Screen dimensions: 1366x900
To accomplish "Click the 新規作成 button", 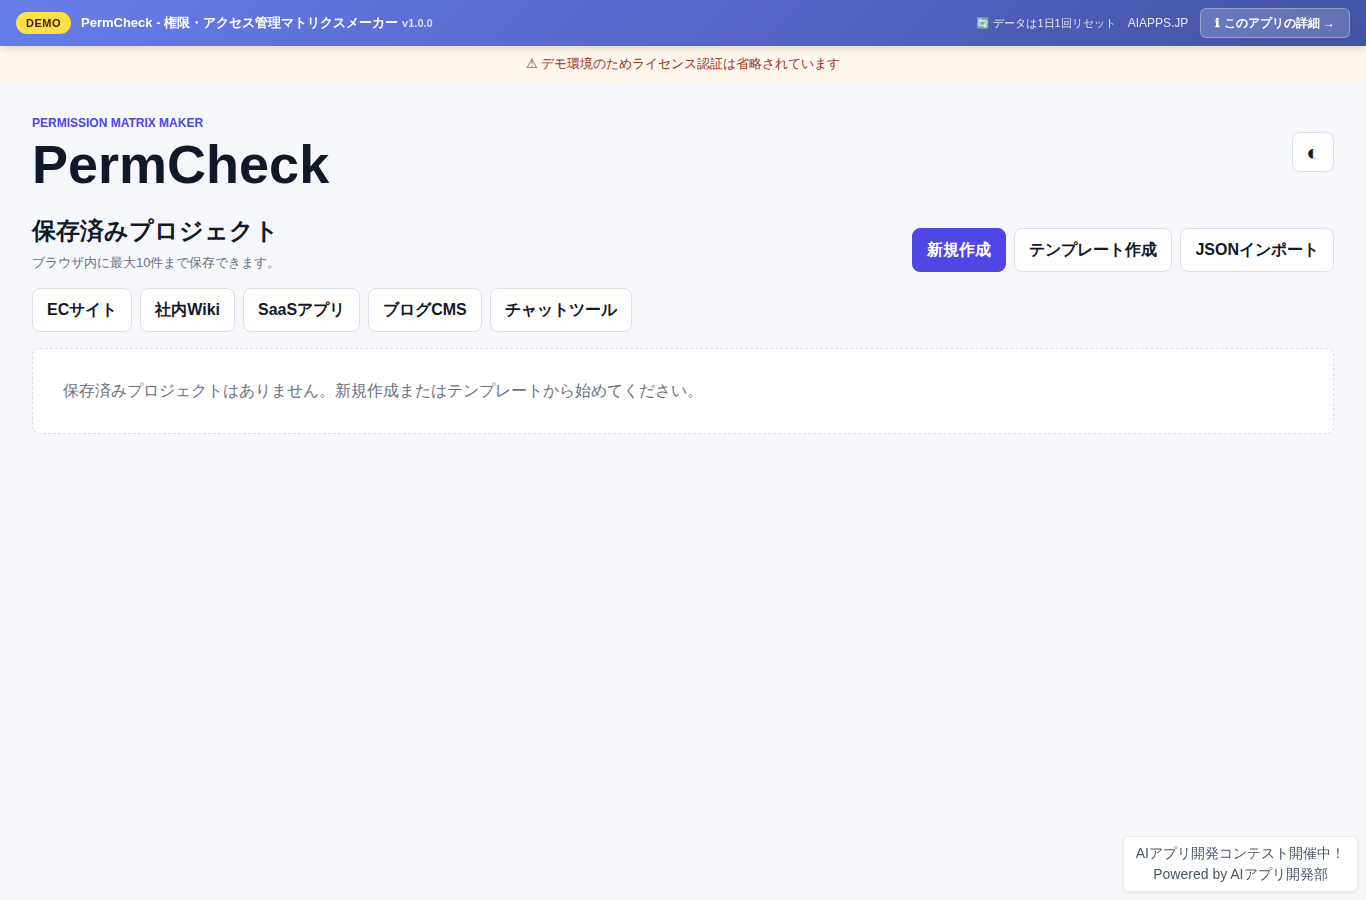I will pyautogui.click(x=959, y=250).
